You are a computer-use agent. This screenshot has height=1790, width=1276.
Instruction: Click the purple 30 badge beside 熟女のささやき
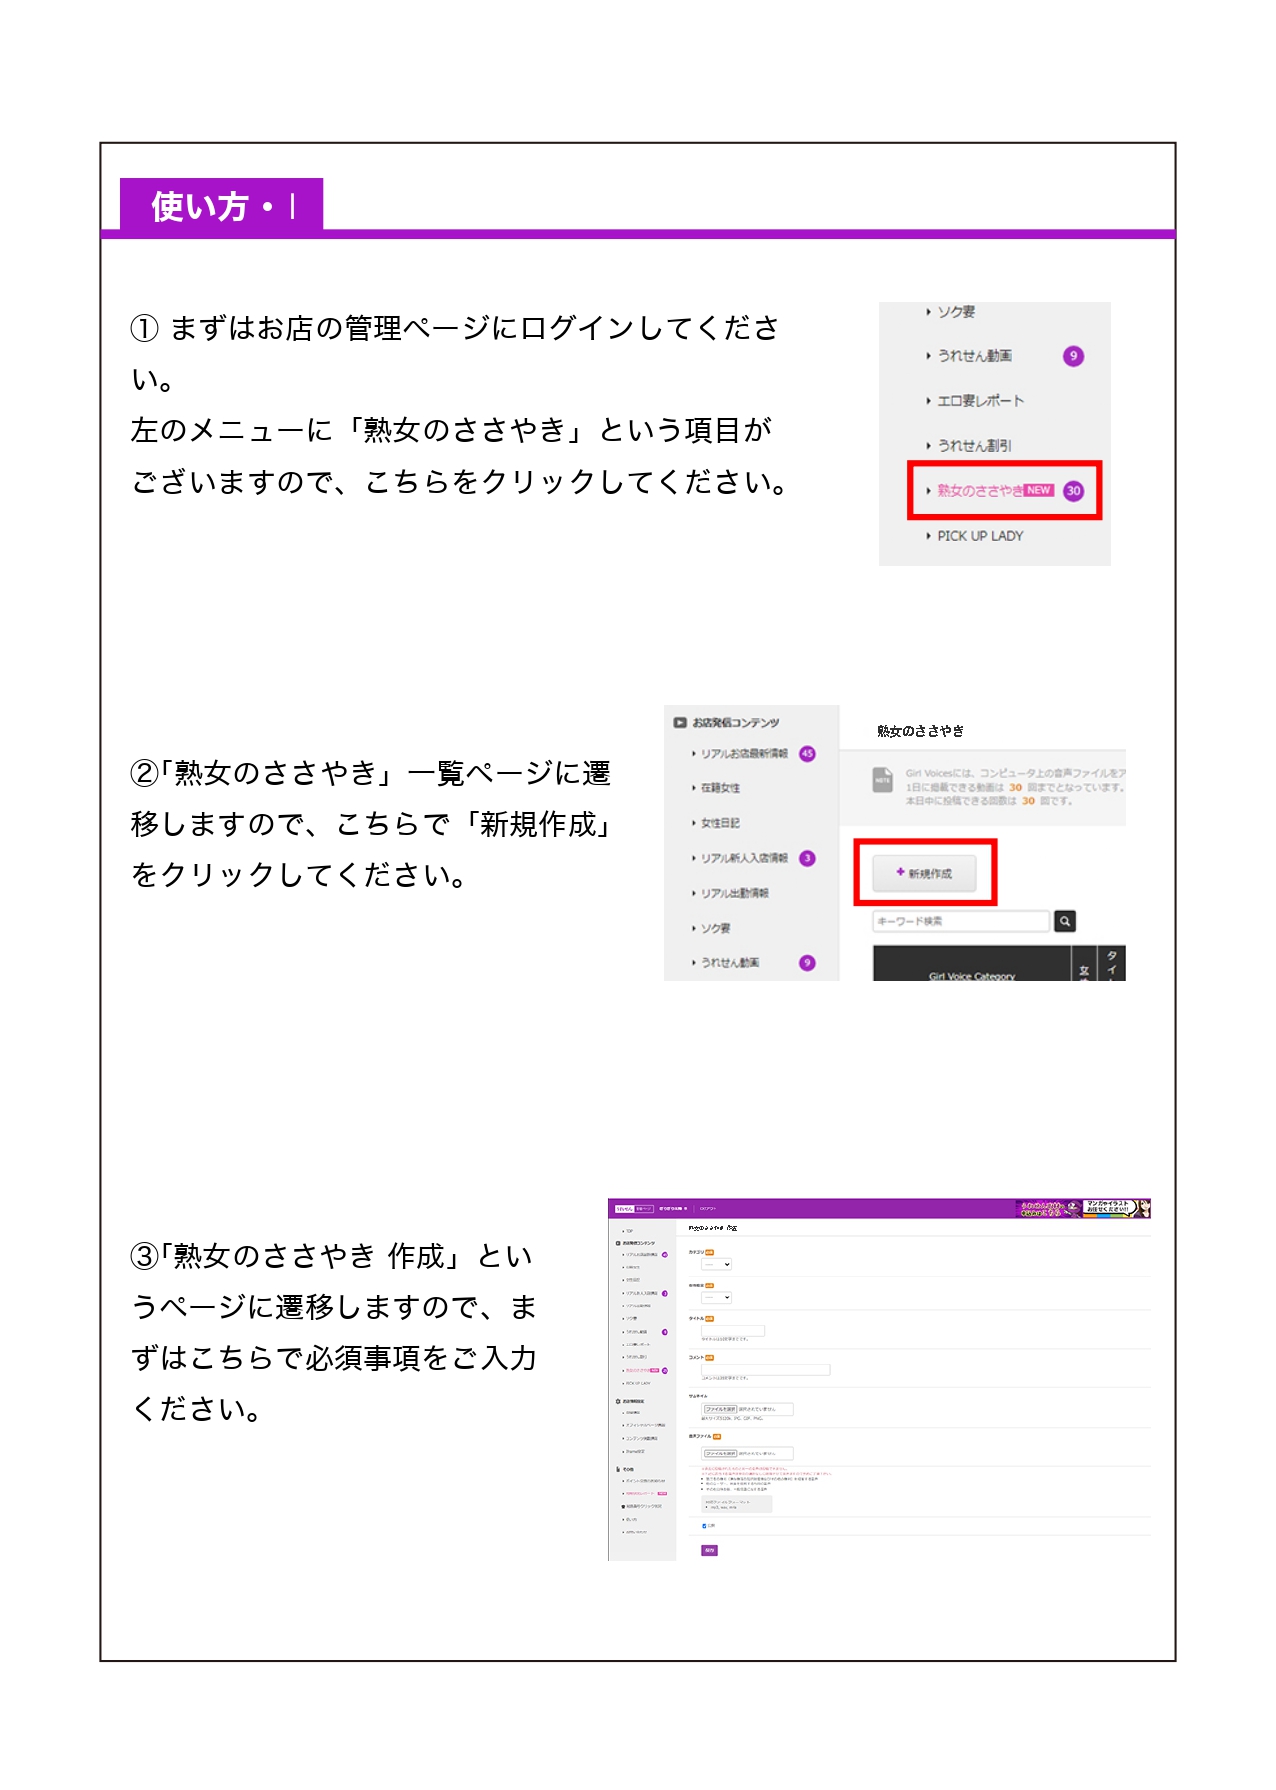(x=1073, y=491)
